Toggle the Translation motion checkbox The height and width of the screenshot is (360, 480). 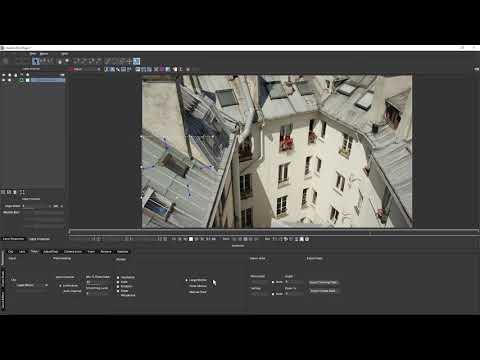click(x=118, y=277)
